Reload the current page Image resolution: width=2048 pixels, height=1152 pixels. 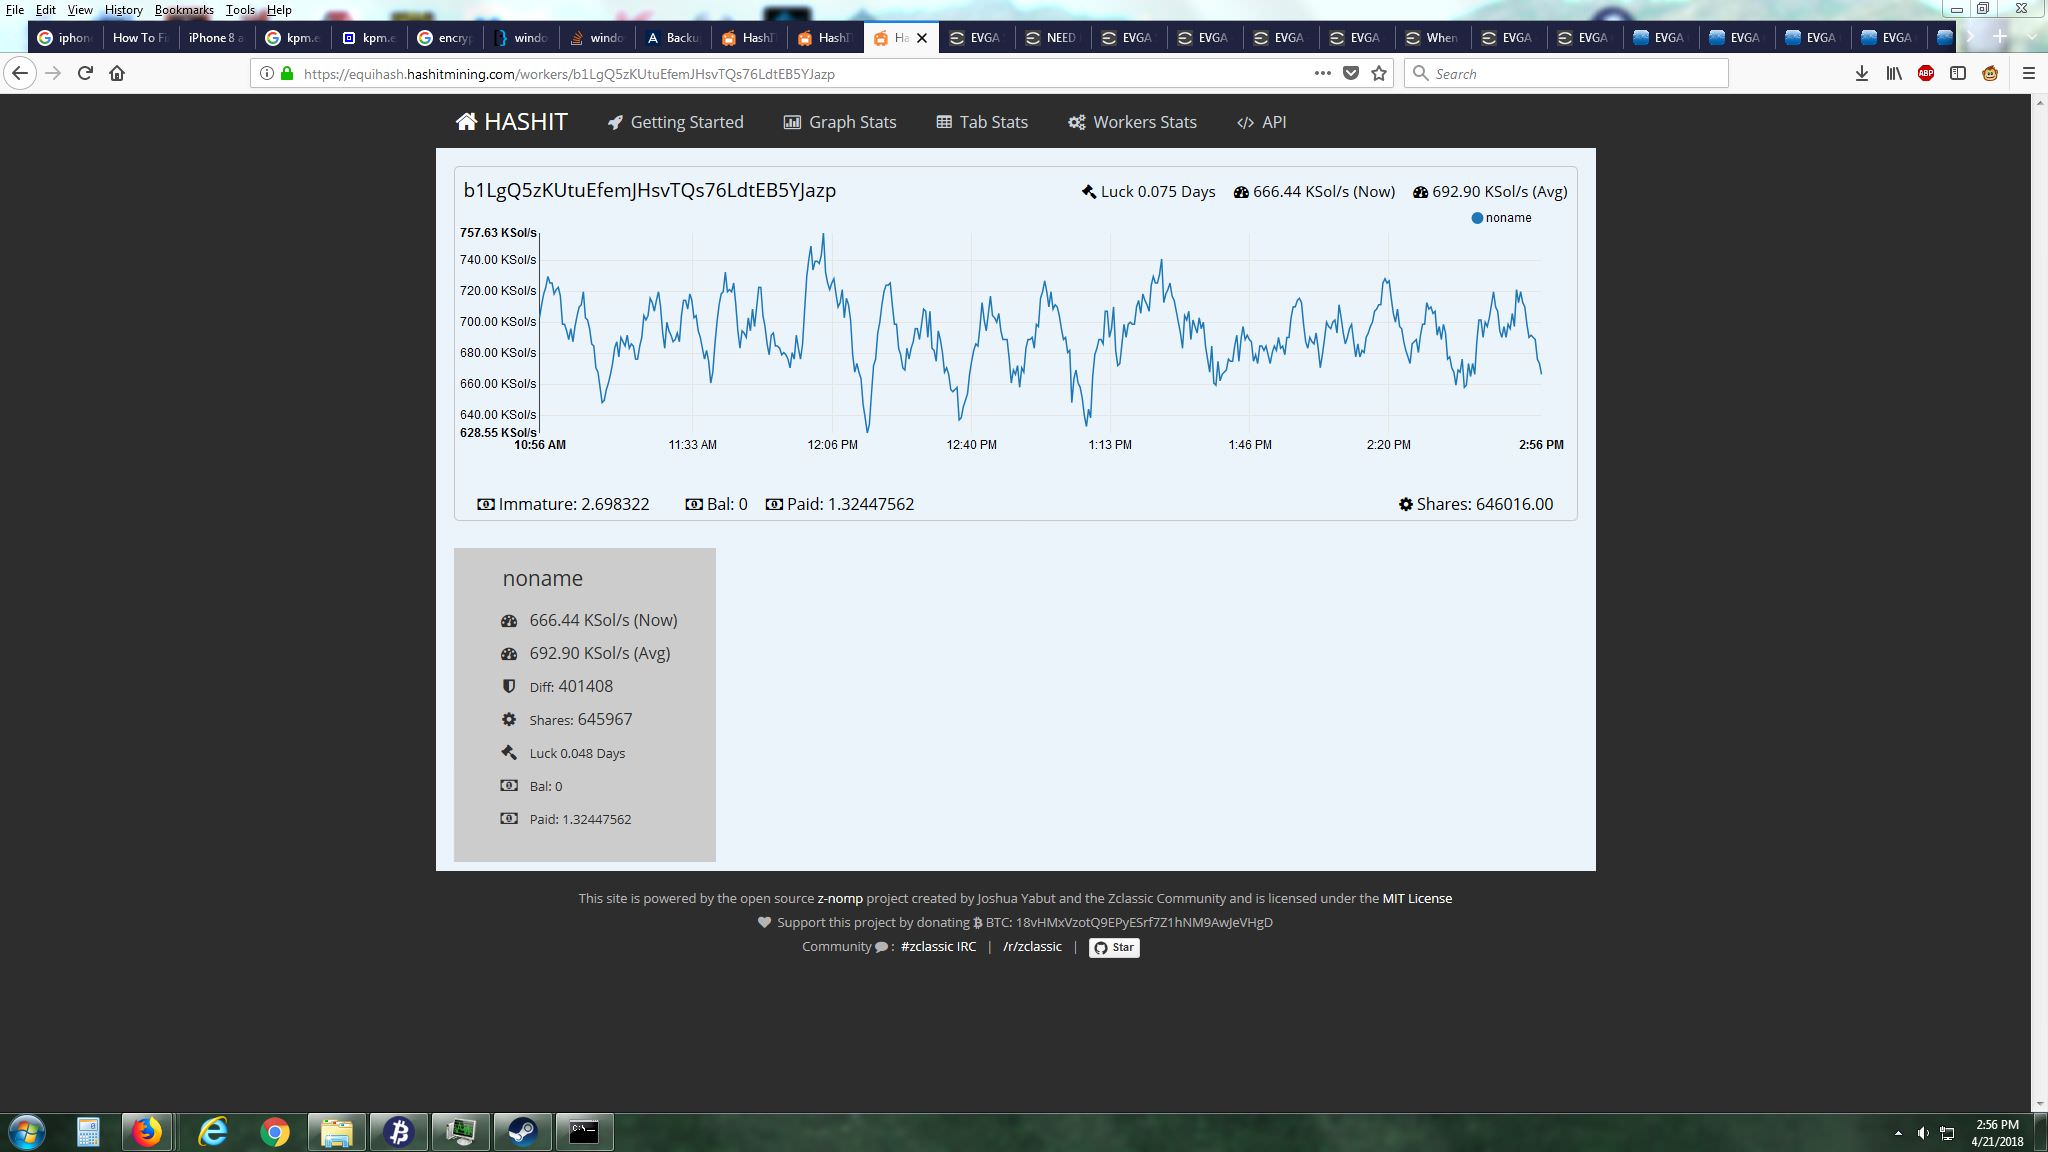tap(85, 73)
